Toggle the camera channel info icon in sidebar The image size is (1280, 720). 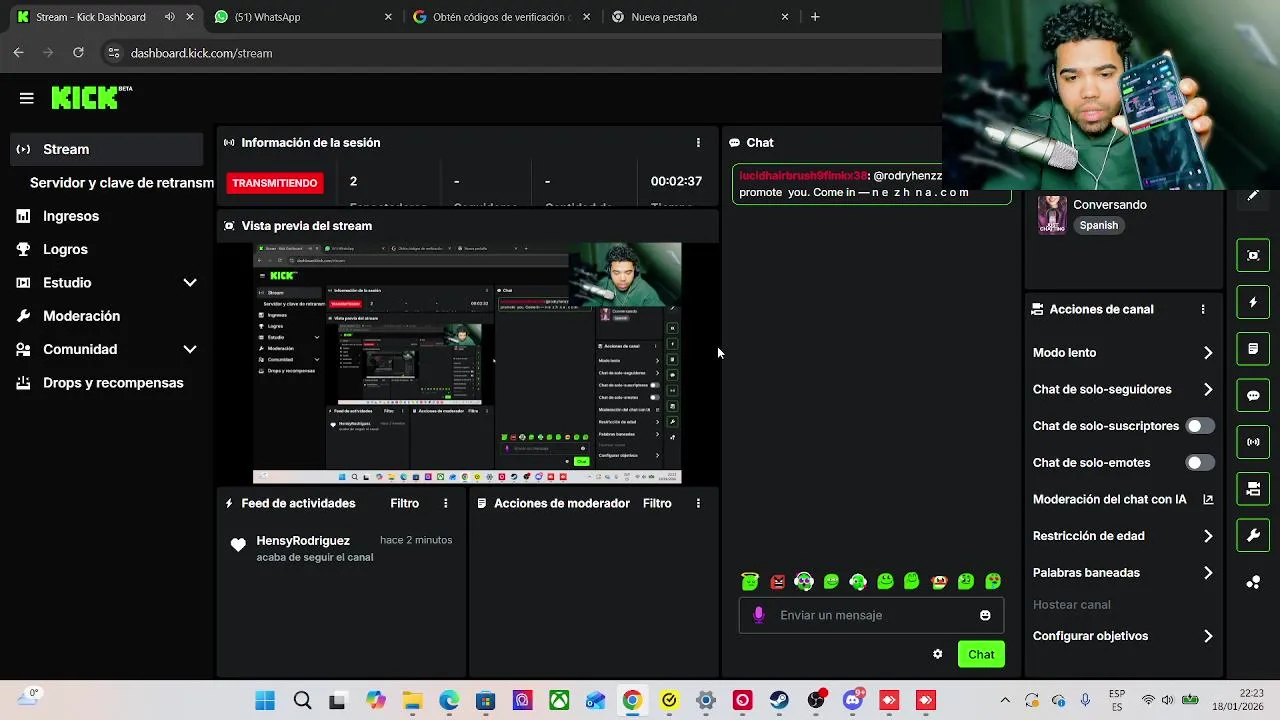click(1253, 489)
